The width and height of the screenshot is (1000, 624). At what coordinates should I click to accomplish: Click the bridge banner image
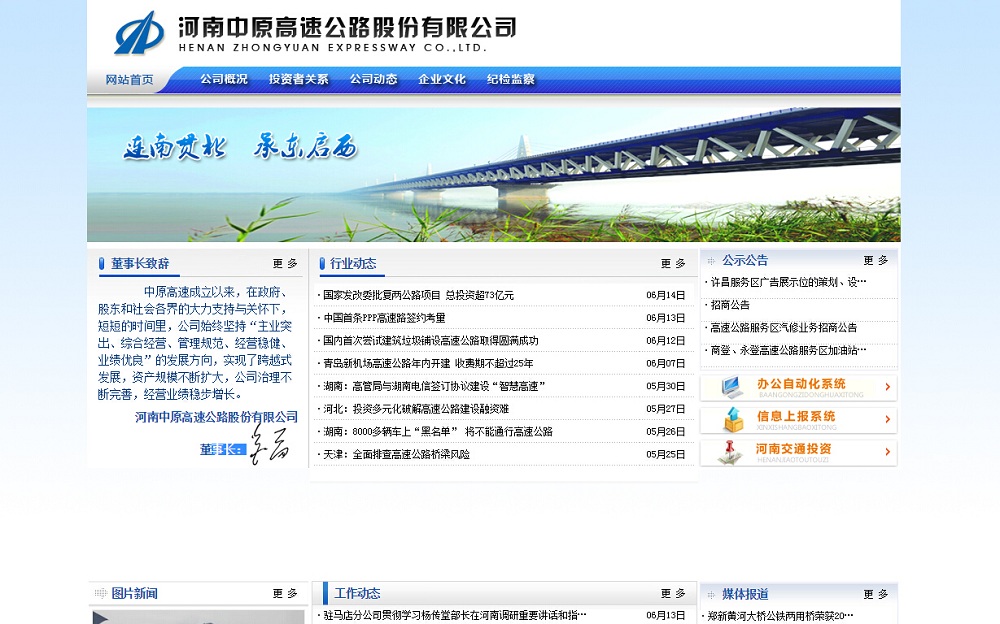coord(494,174)
